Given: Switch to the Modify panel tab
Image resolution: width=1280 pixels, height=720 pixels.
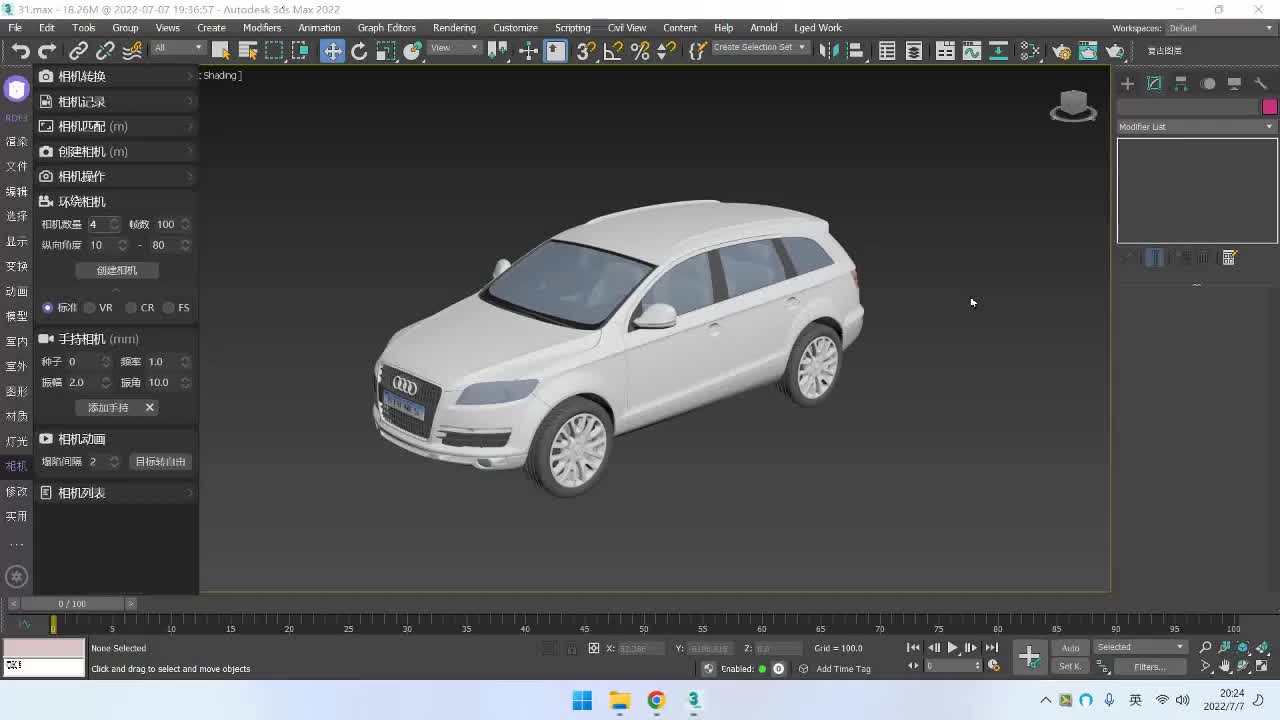Looking at the screenshot, I should coord(1154,84).
